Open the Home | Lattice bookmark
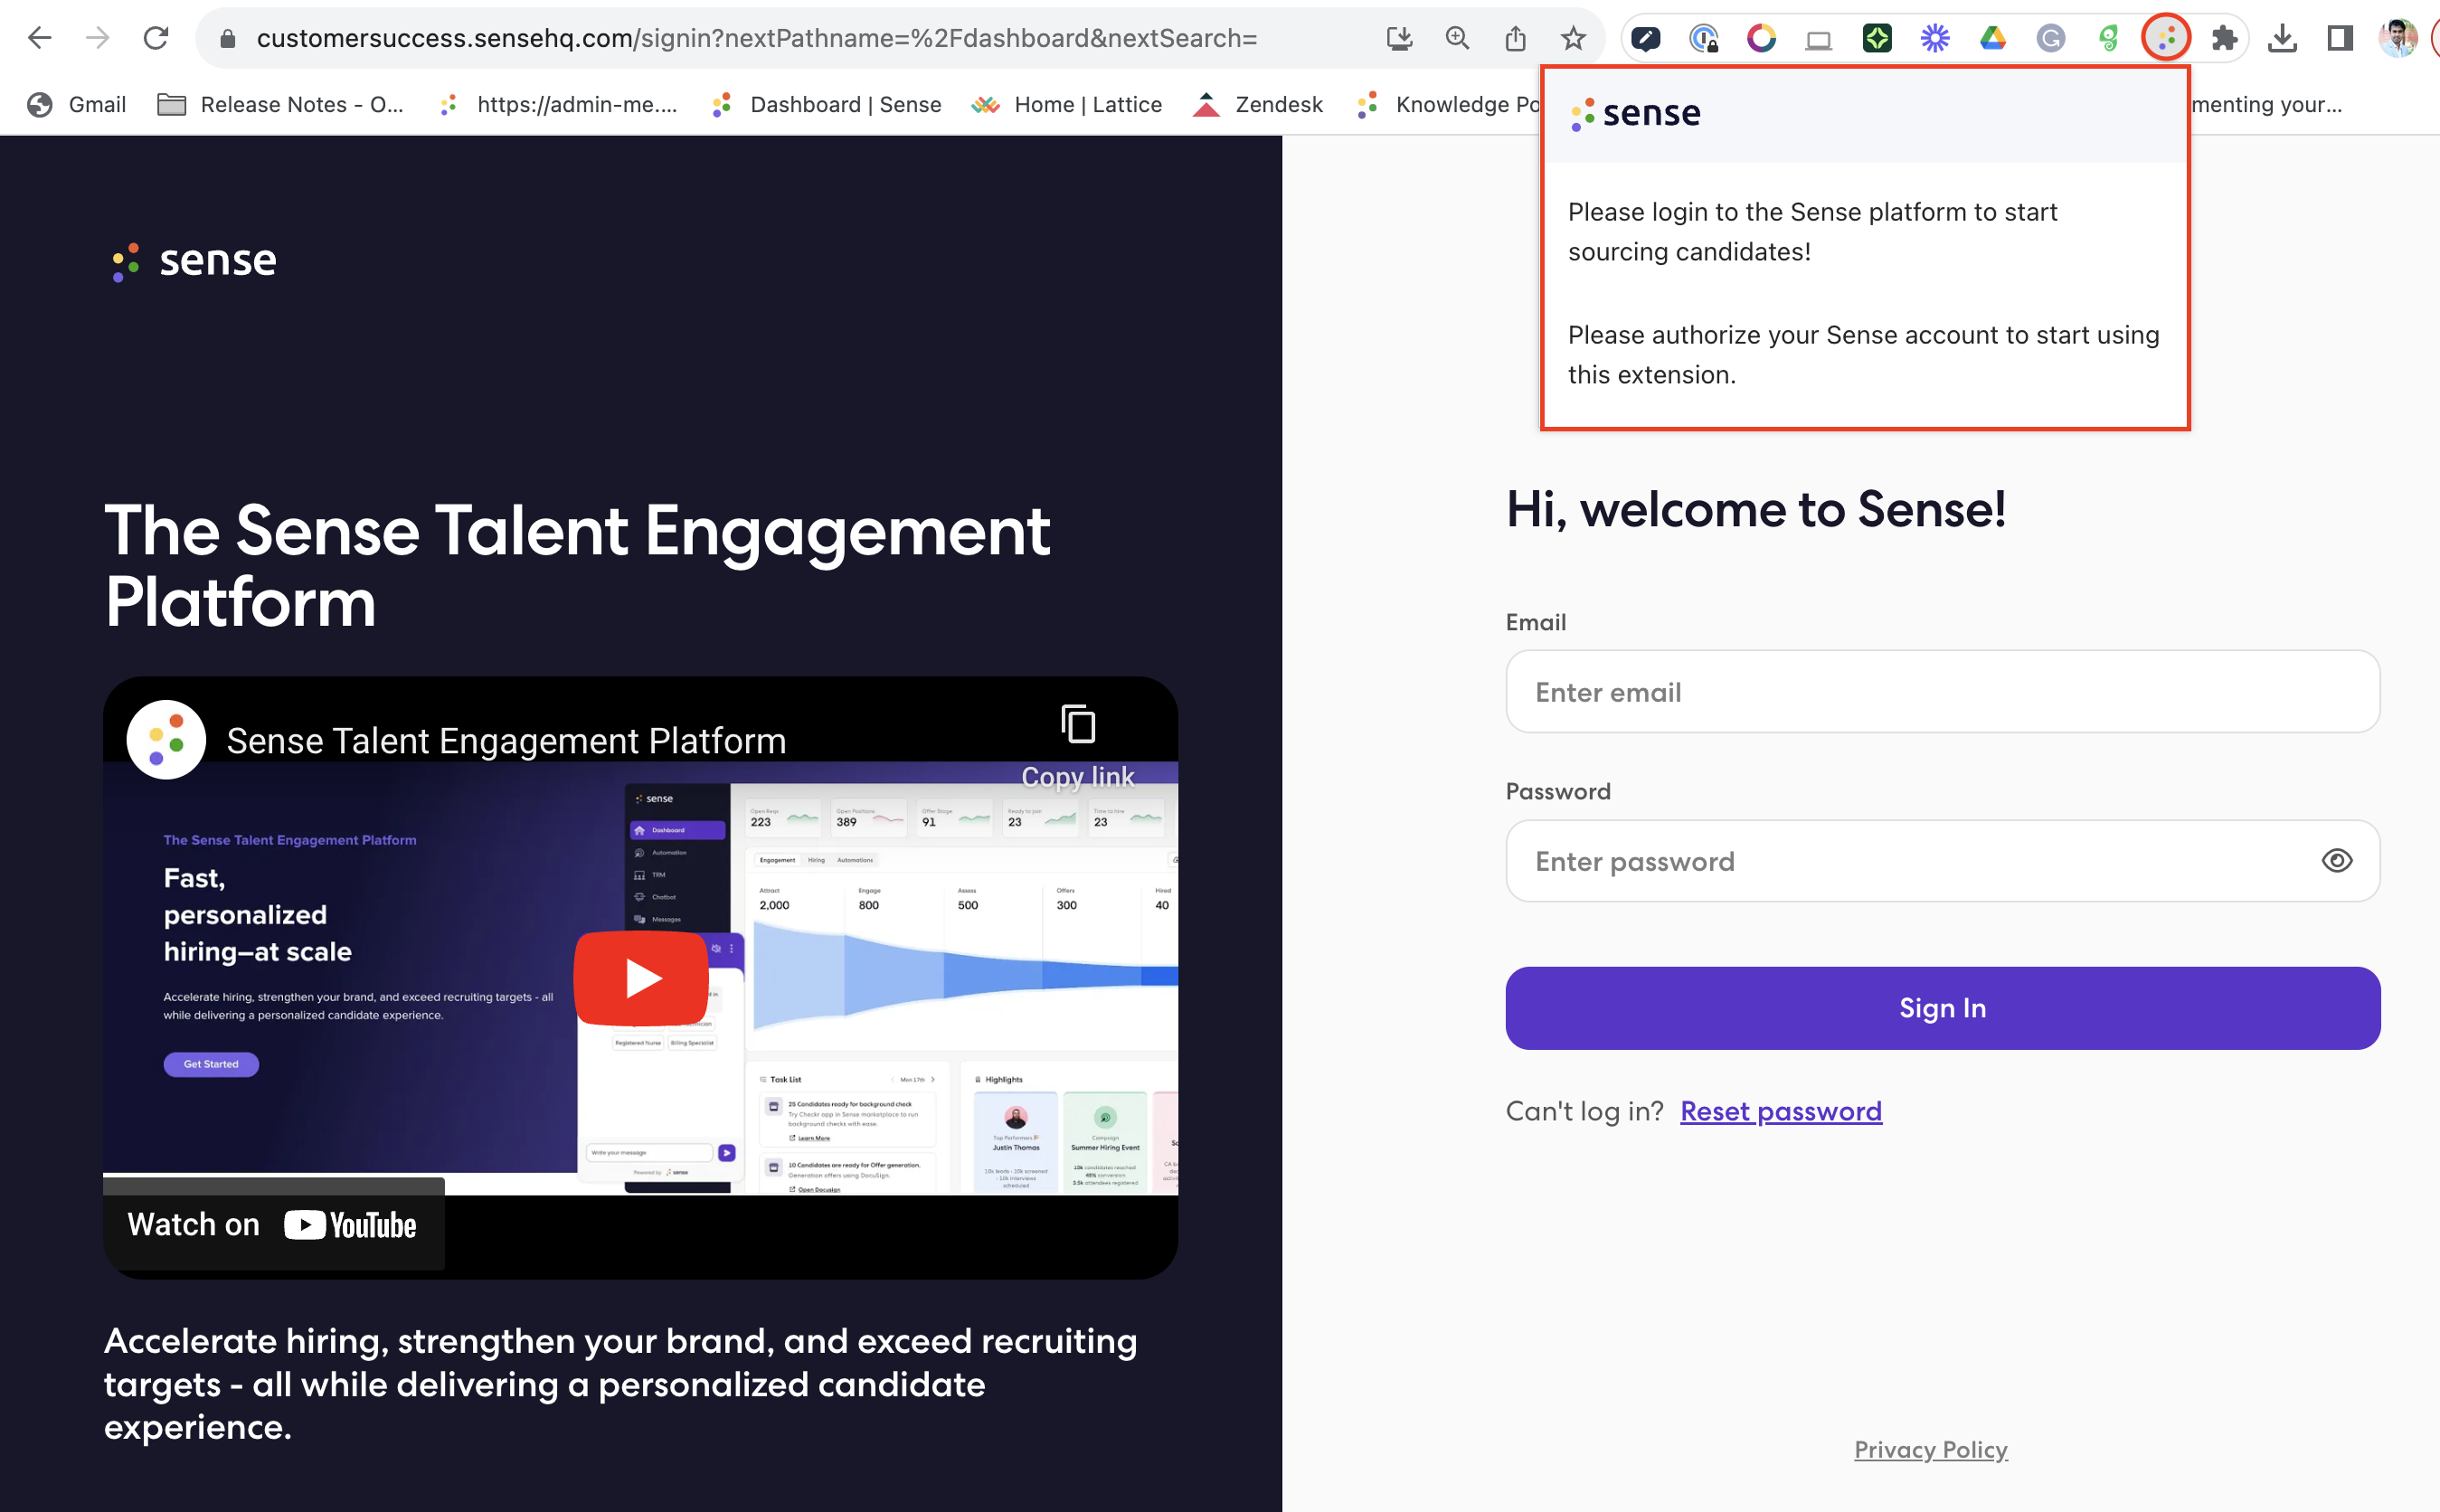The height and width of the screenshot is (1512, 2440). pyautogui.click(x=1067, y=104)
